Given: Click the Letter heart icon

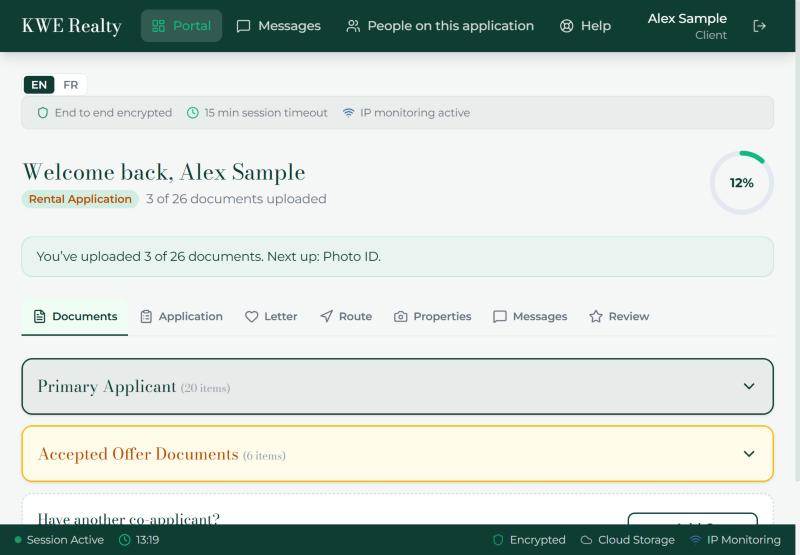Looking at the screenshot, I should (252, 317).
